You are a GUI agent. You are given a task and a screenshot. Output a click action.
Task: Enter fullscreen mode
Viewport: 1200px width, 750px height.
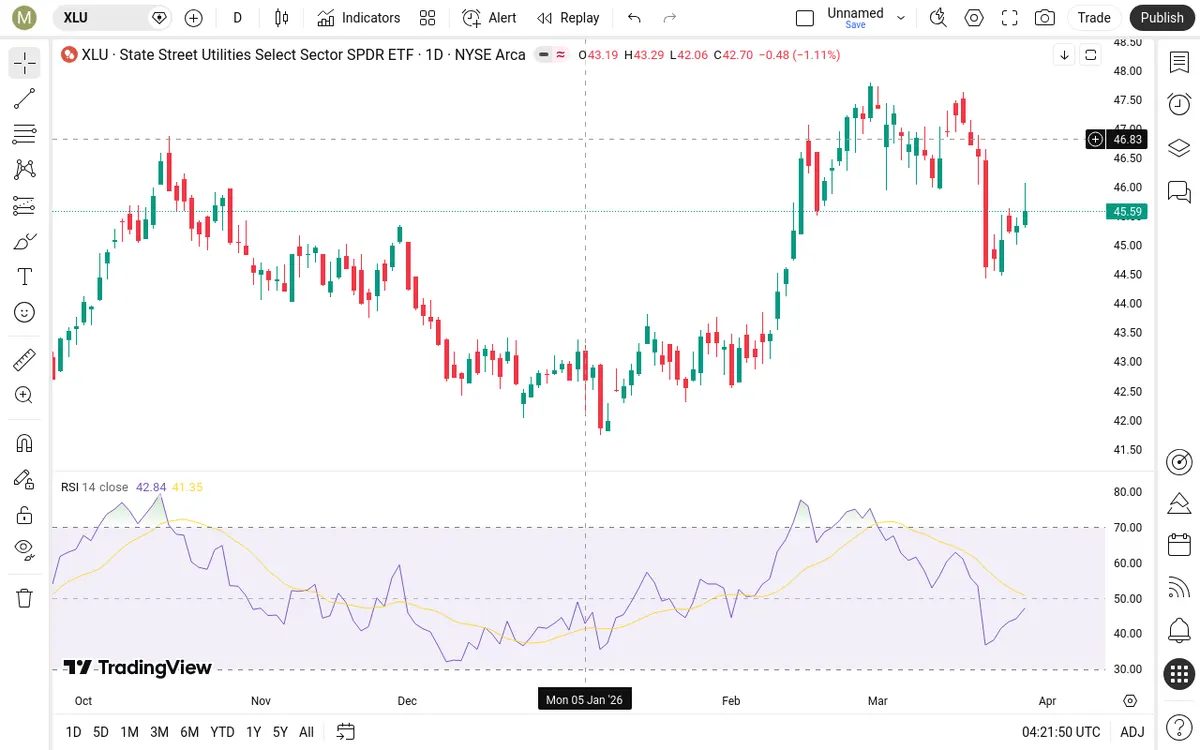1010,18
